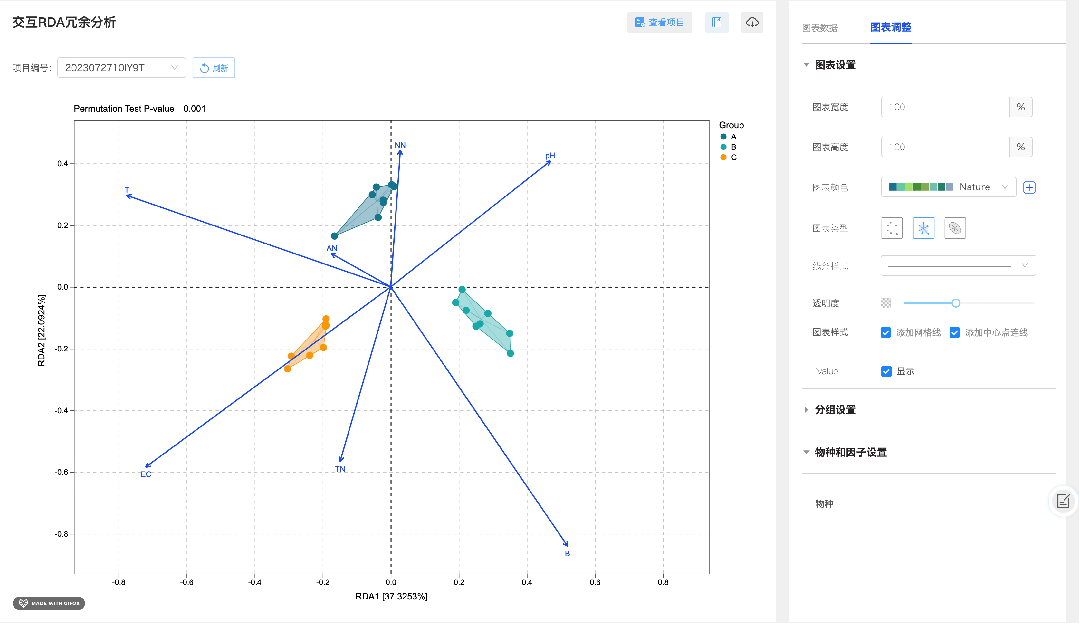Screen dimensions: 1080x624
Task: Click the 查看项目 button
Action: (x=659, y=22)
